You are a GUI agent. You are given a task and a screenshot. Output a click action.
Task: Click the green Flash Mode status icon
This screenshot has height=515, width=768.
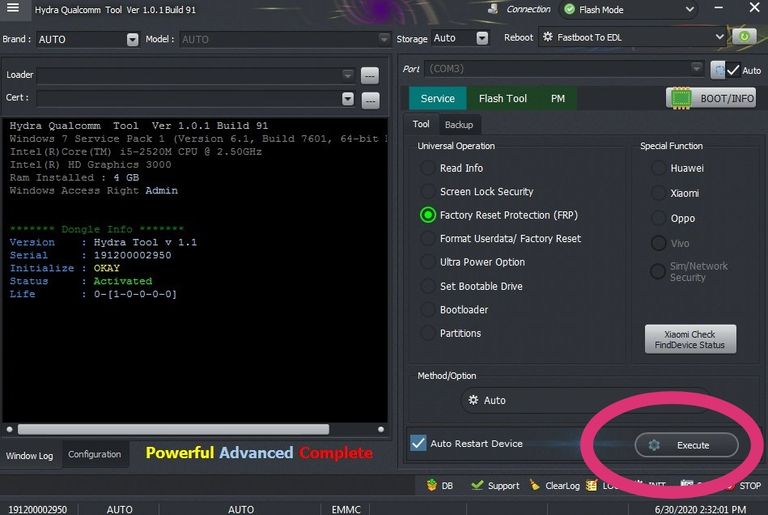pyautogui.click(x=570, y=9)
